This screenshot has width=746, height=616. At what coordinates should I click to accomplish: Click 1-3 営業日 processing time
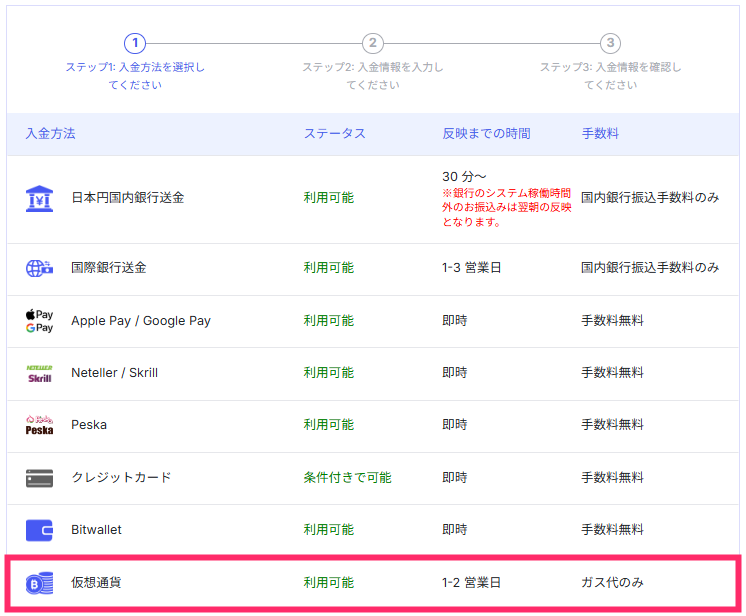pos(471,267)
